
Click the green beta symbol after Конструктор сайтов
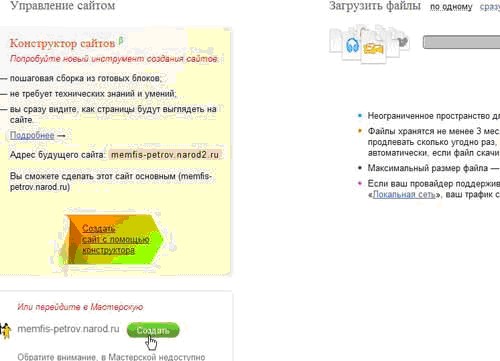pos(121,41)
